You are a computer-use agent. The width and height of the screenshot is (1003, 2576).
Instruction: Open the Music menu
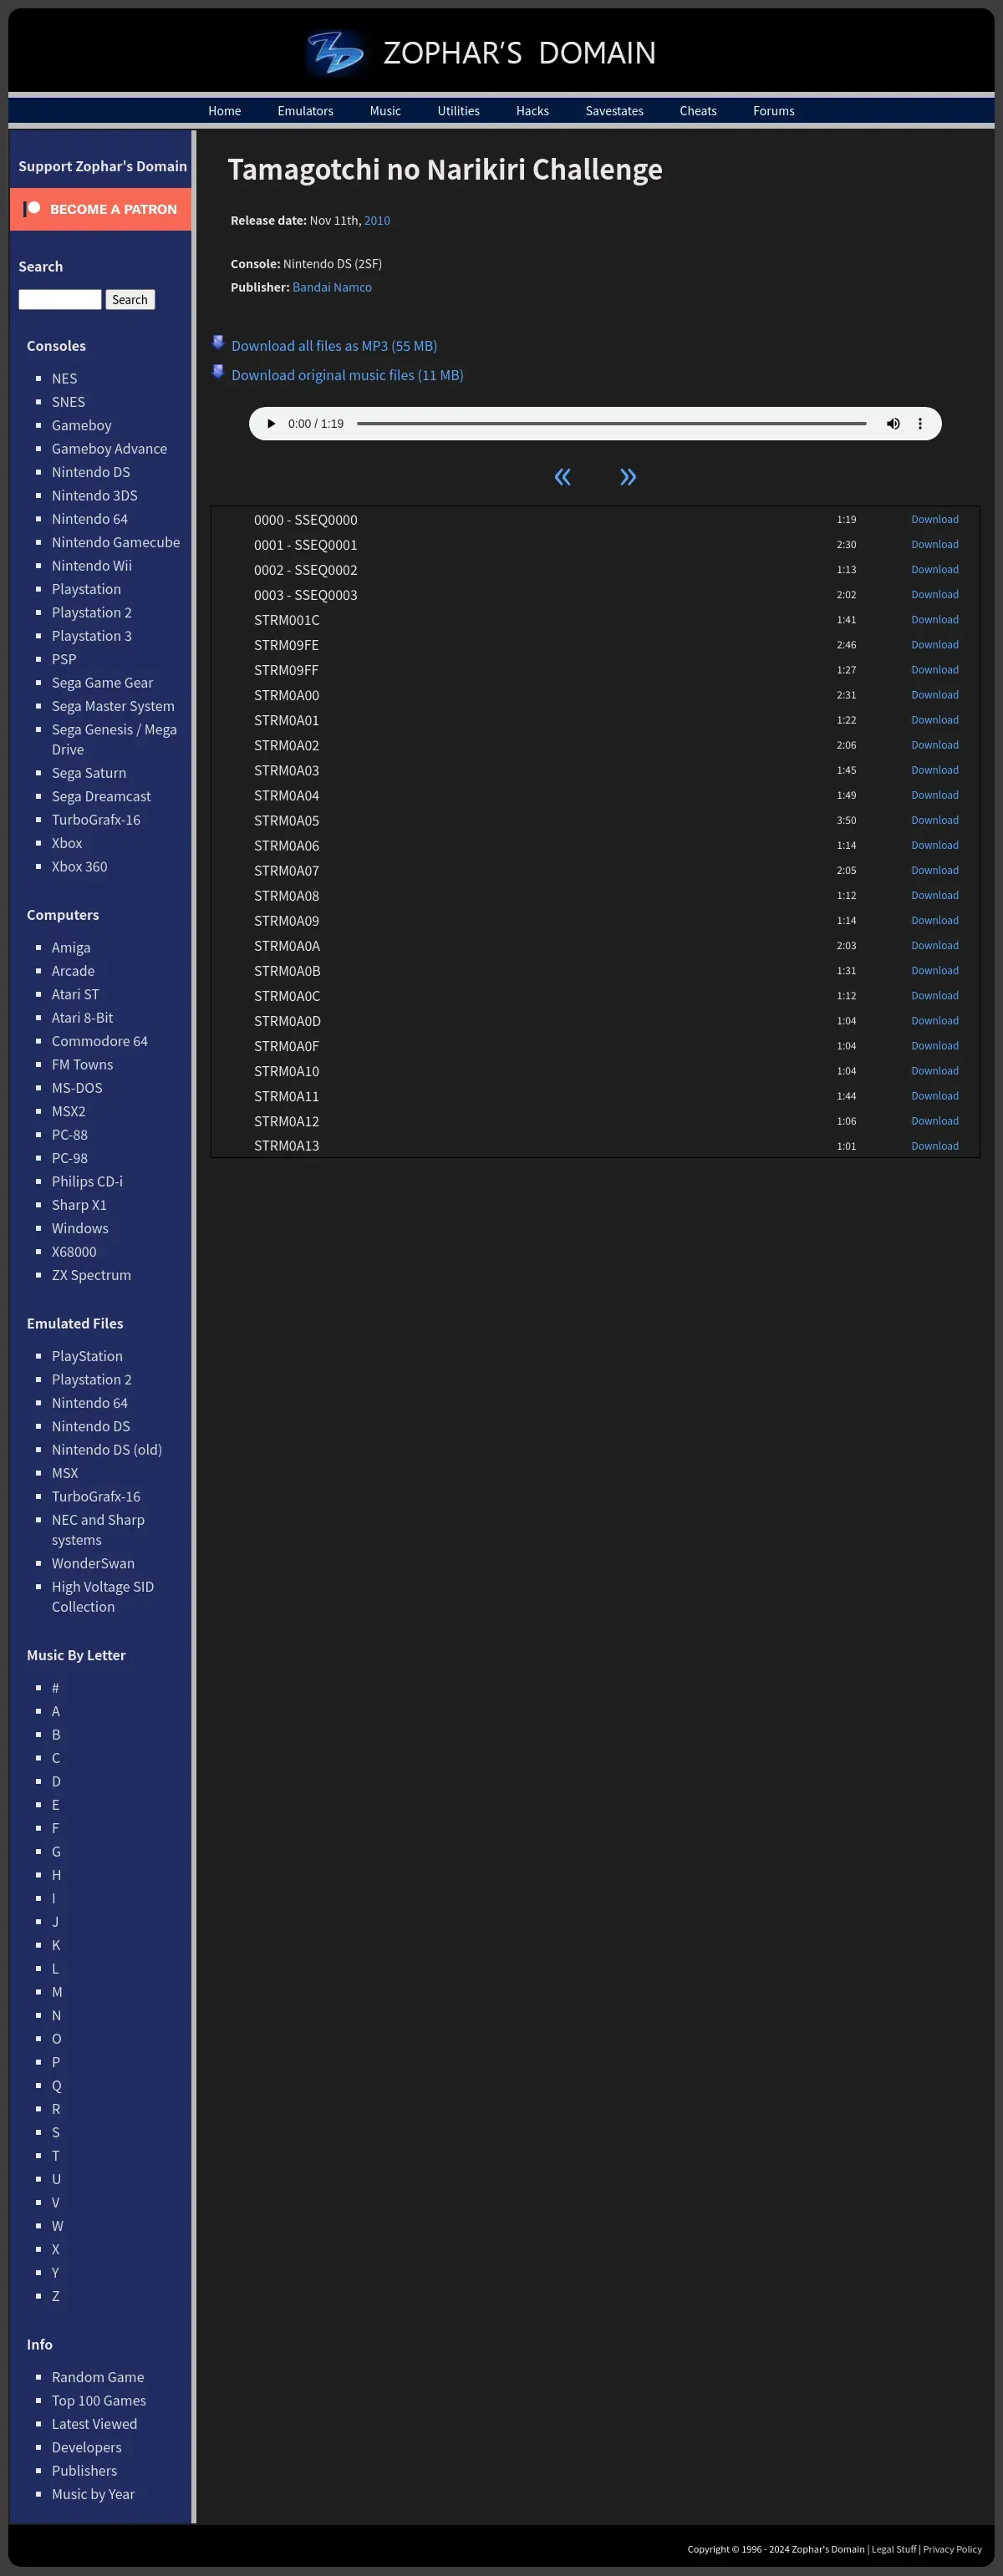pos(385,111)
